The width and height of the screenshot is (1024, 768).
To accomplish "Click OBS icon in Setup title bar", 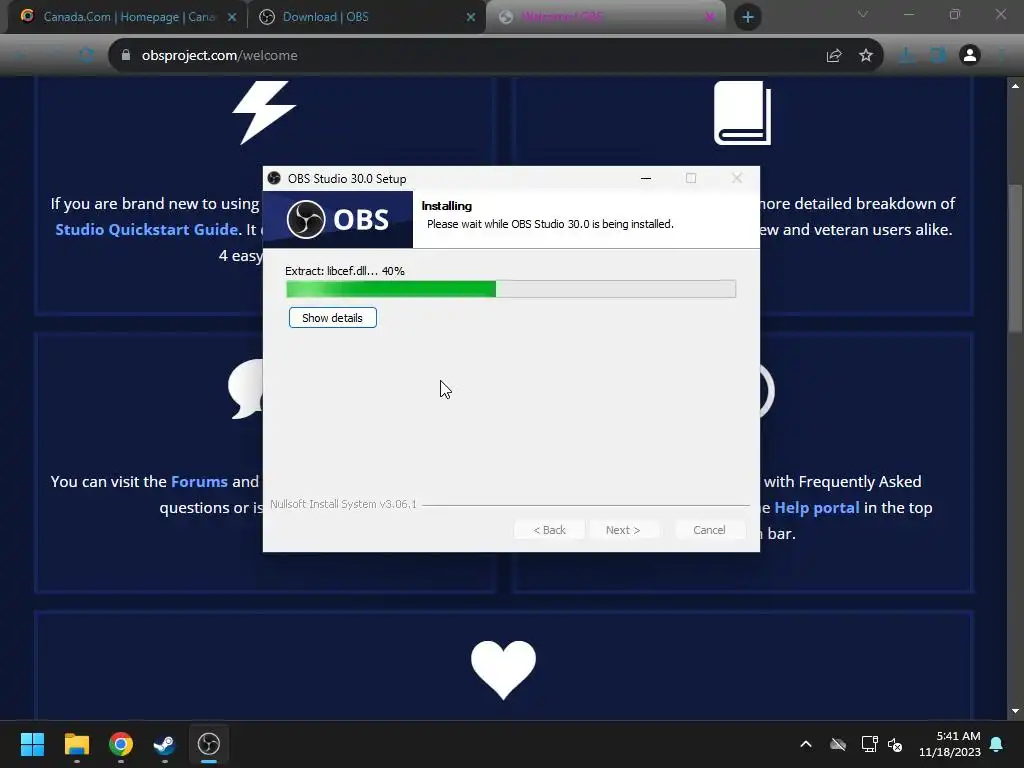I will [274, 178].
